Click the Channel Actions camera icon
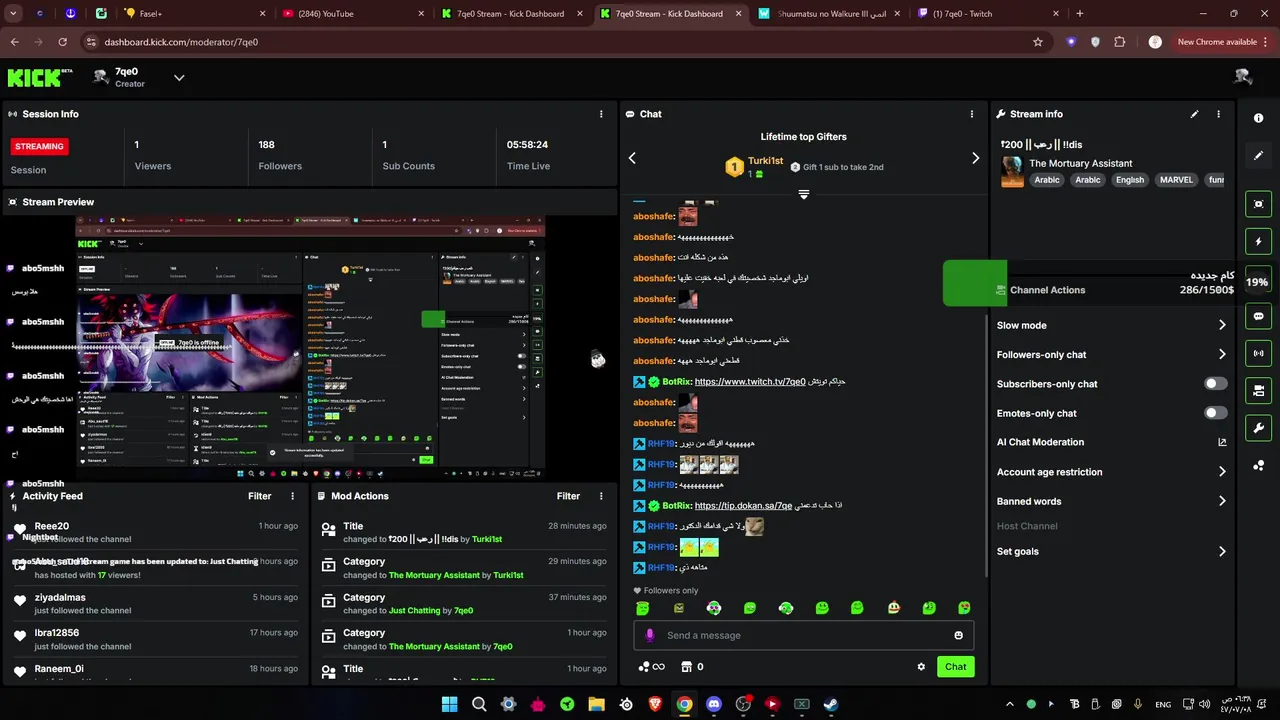 click(1001, 290)
